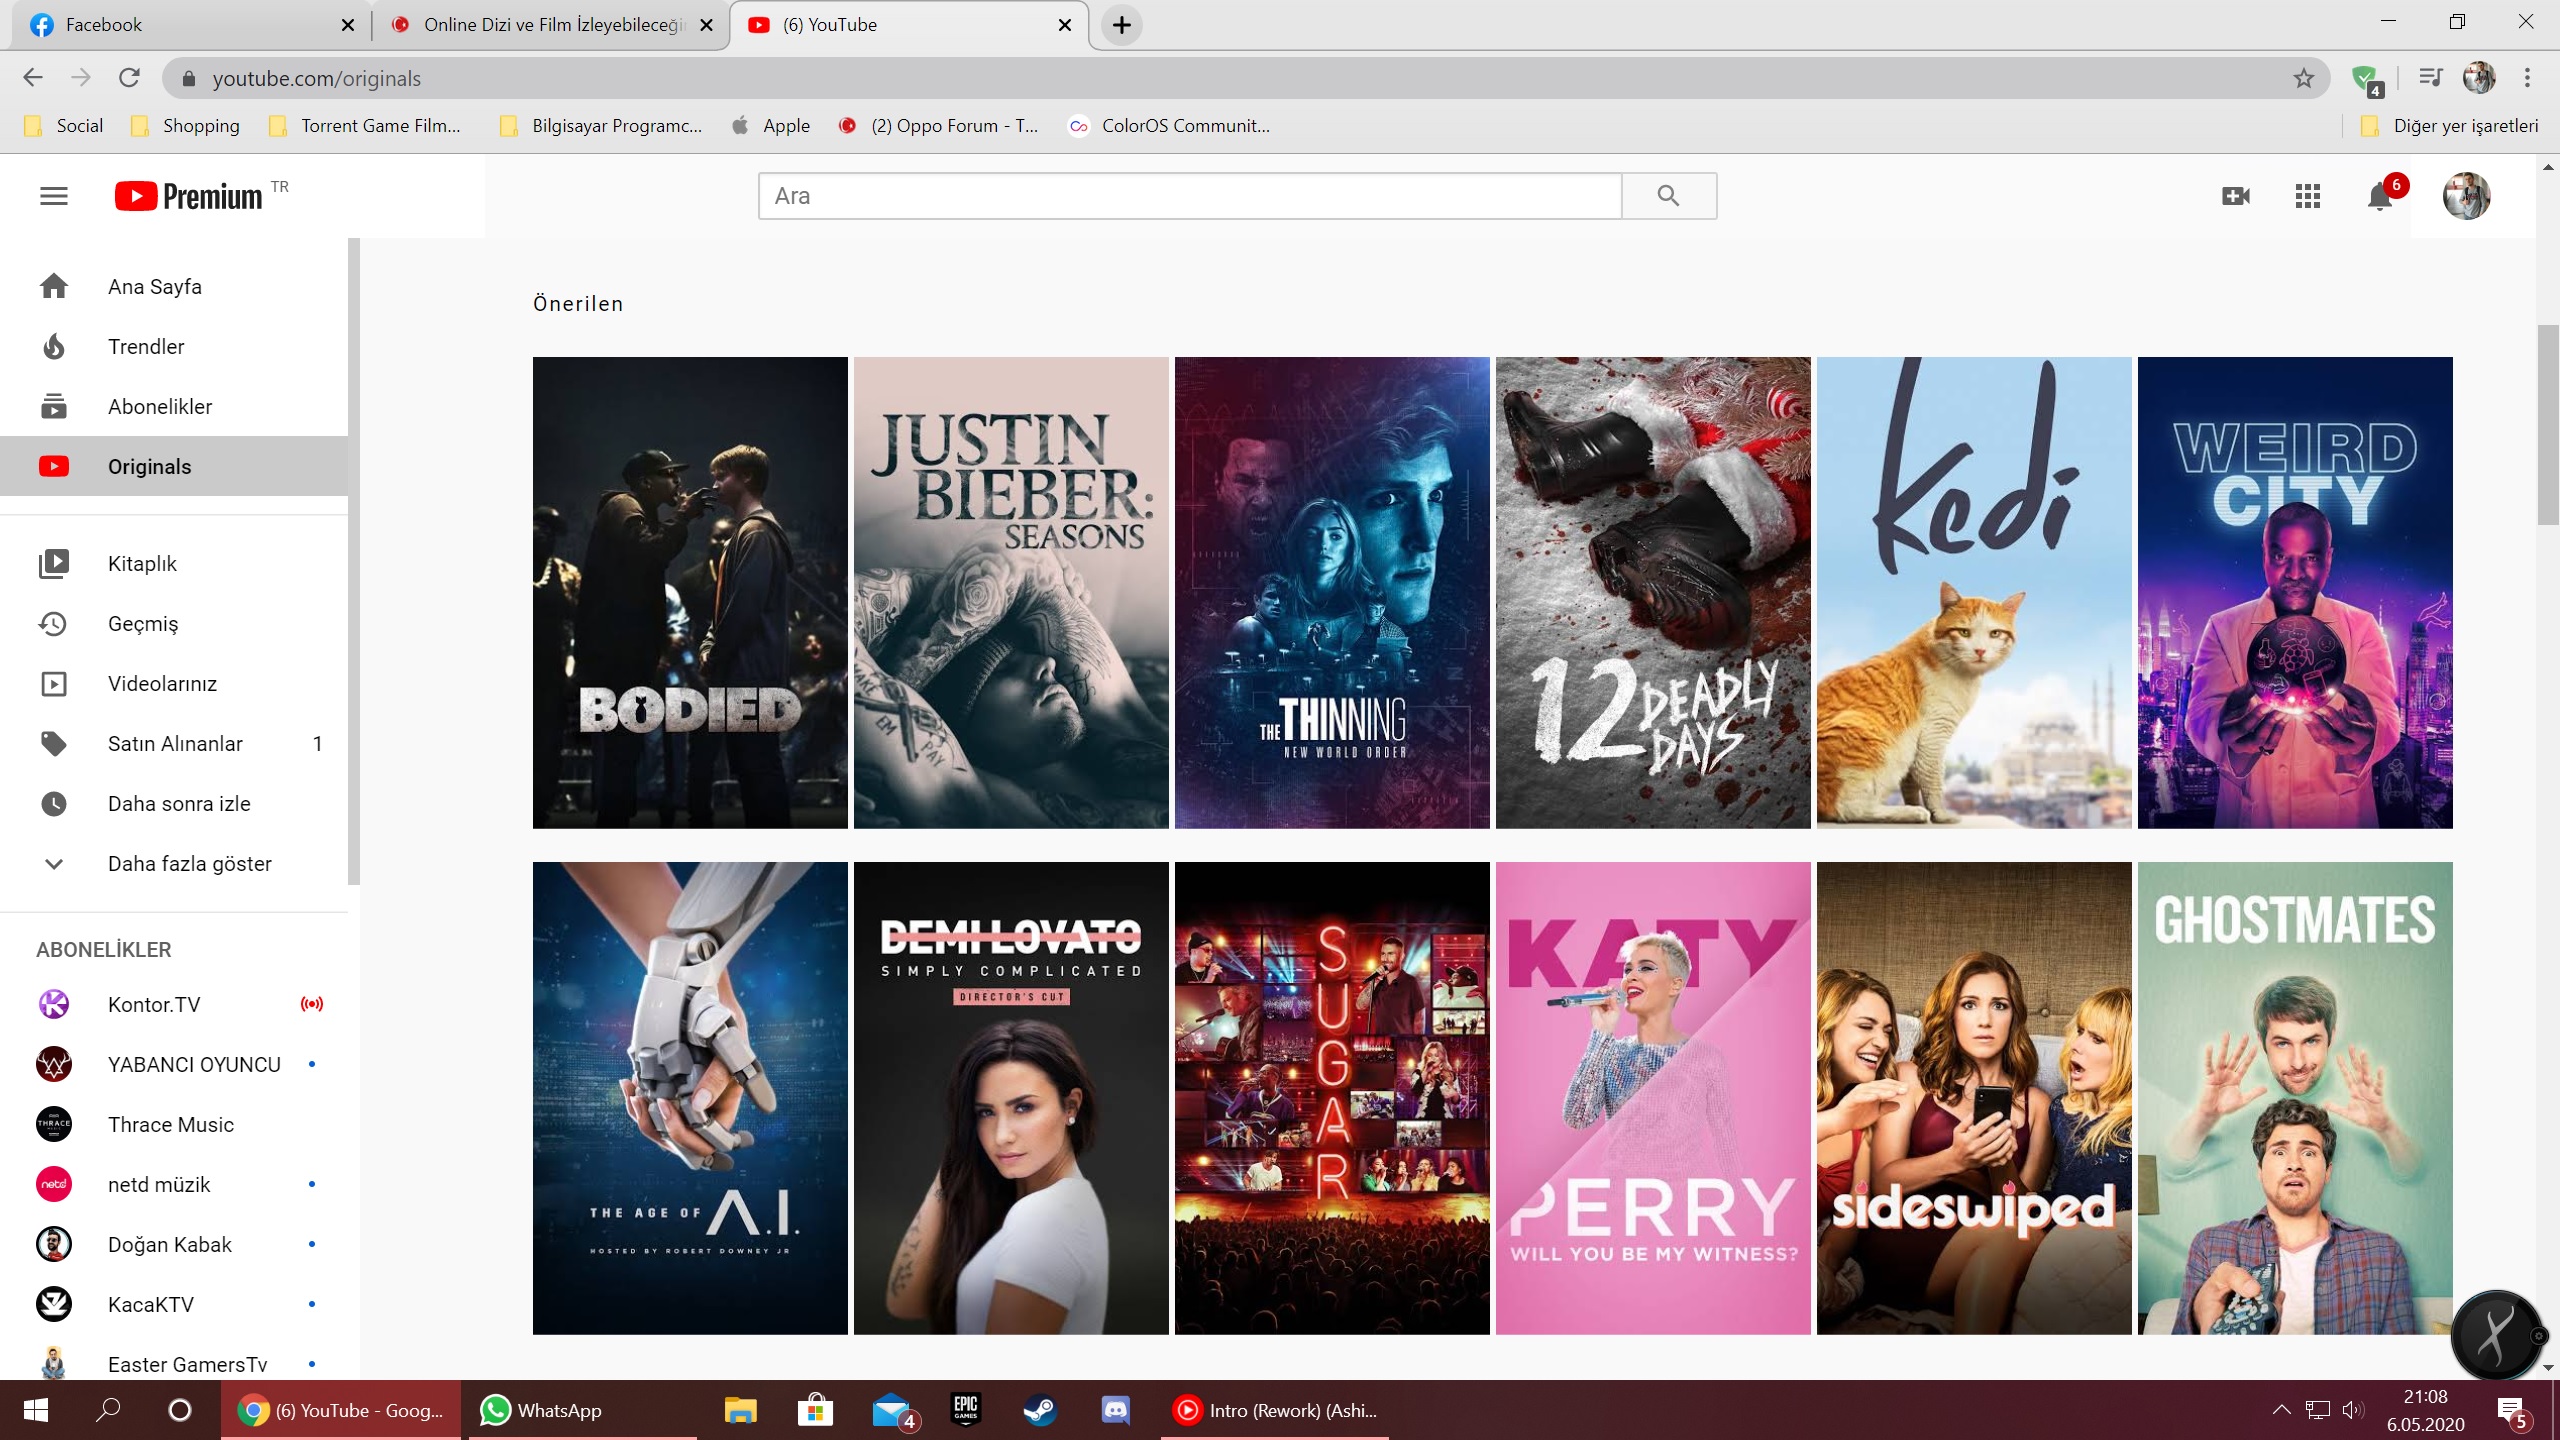Expand Daha fazla göster
2560x1440 pixels.
pyautogui.click(x=174, y=864)
